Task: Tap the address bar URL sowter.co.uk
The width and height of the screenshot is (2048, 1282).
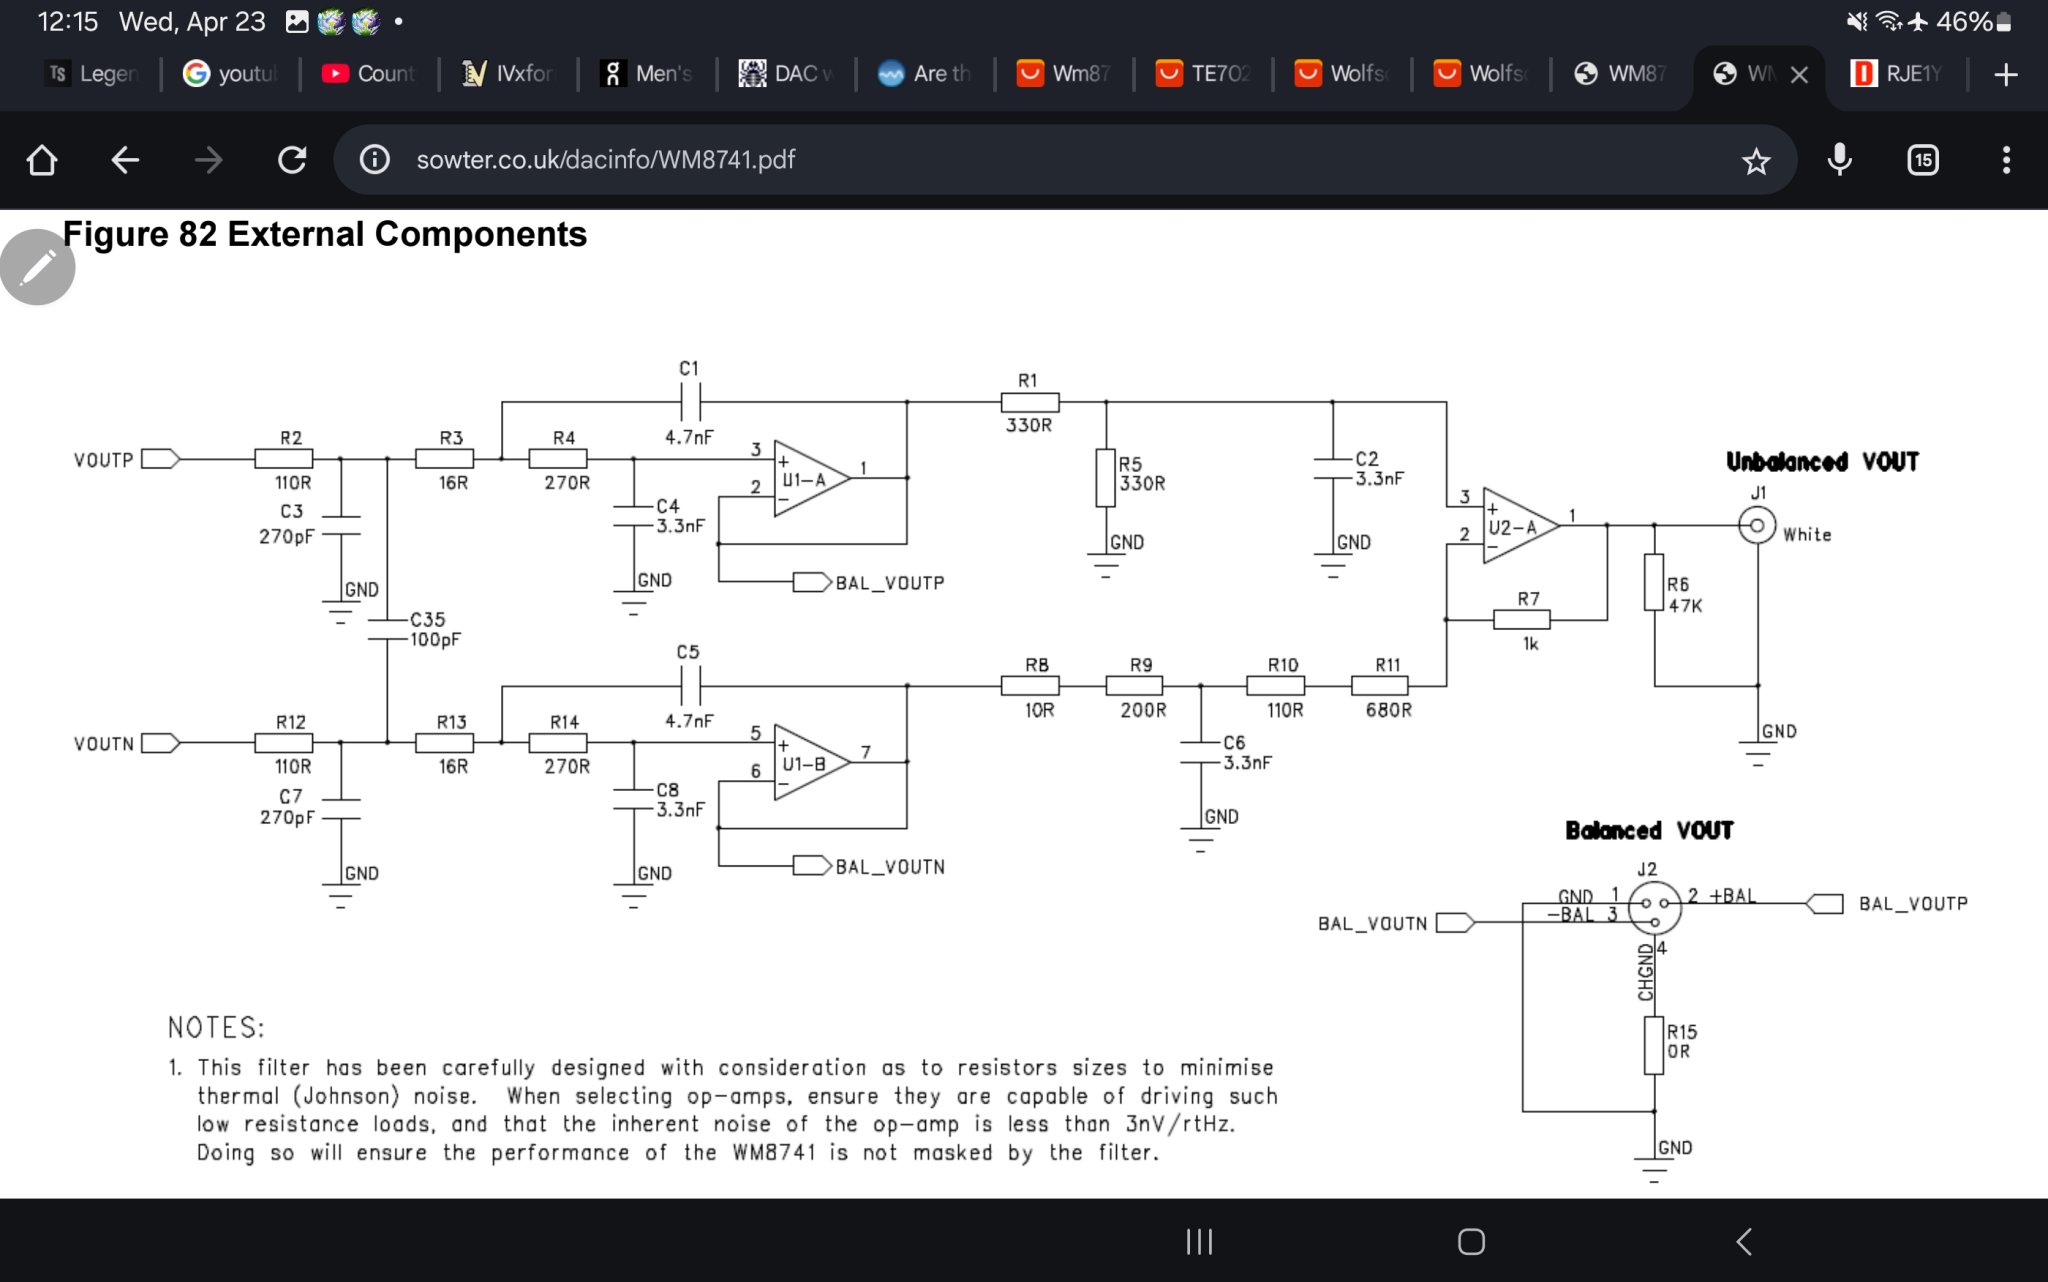Action: [x=606, y=160]
